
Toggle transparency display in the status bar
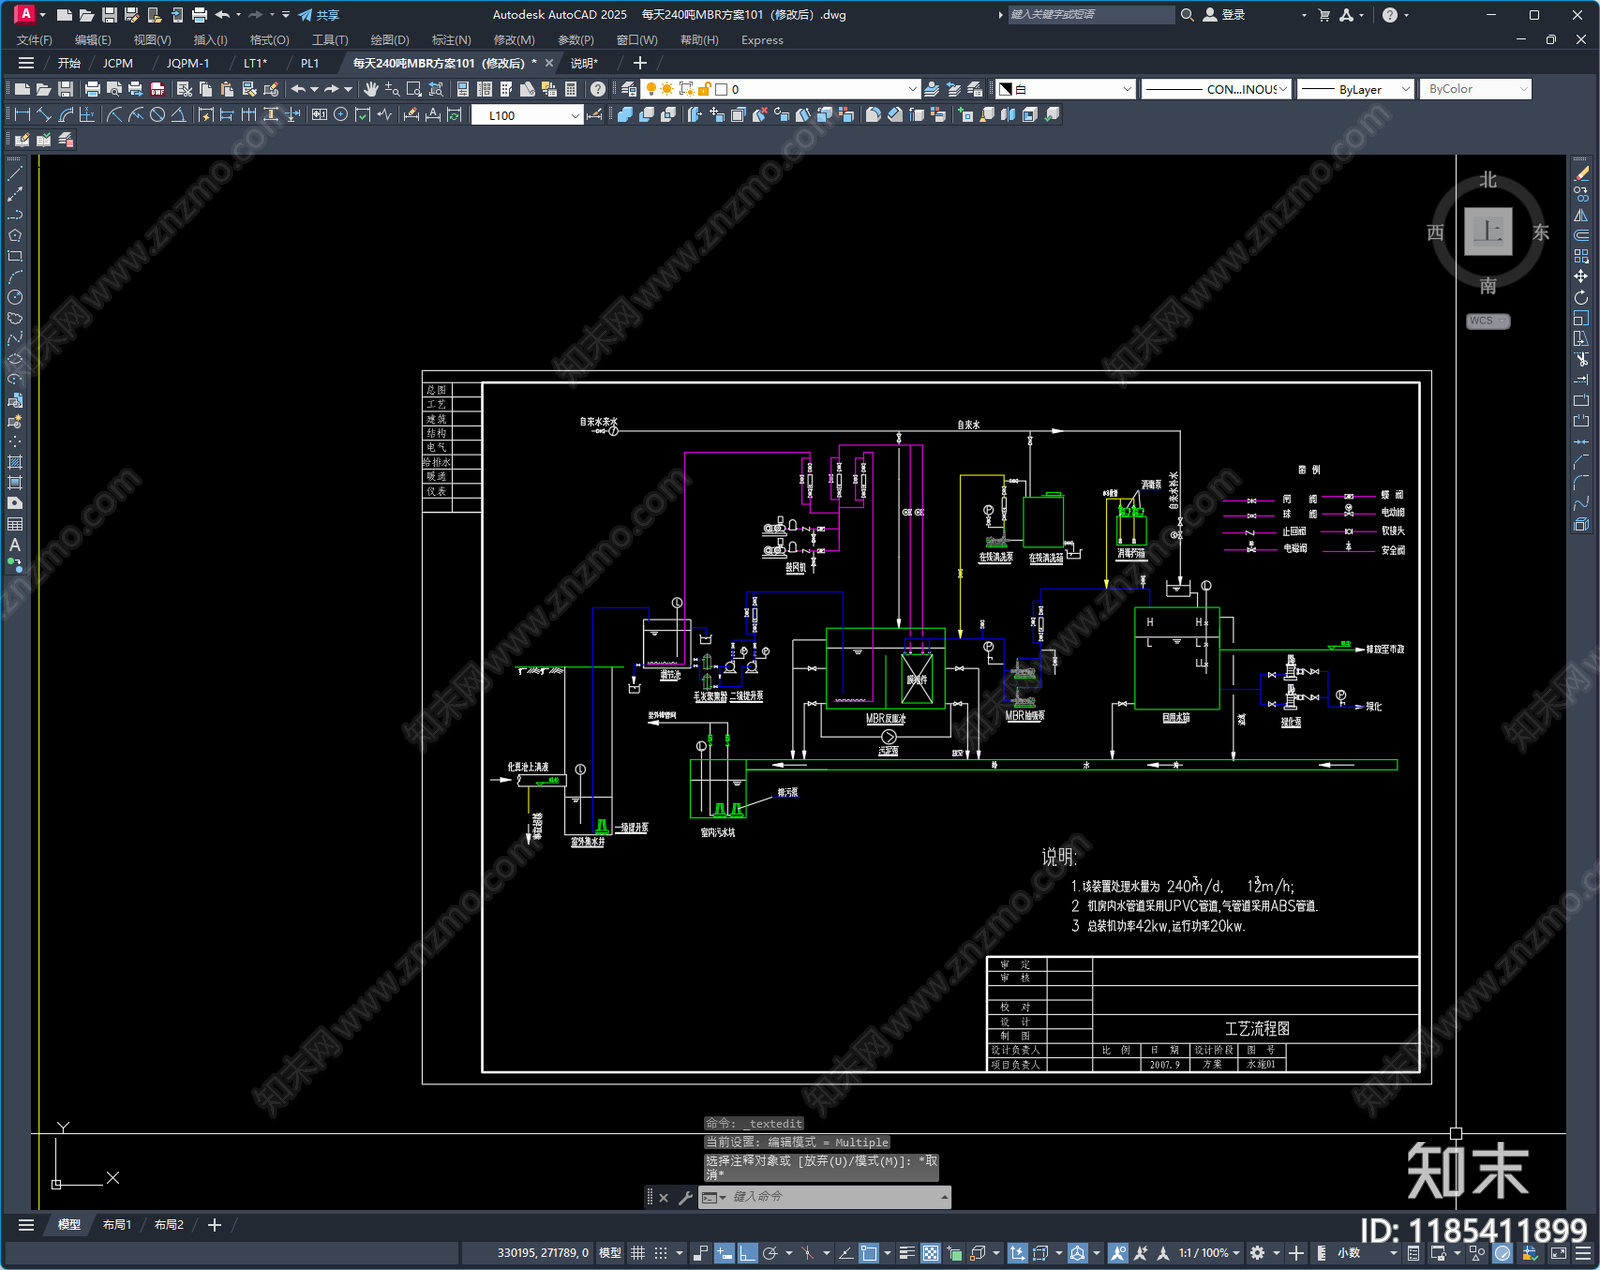tap(930, 1253)
